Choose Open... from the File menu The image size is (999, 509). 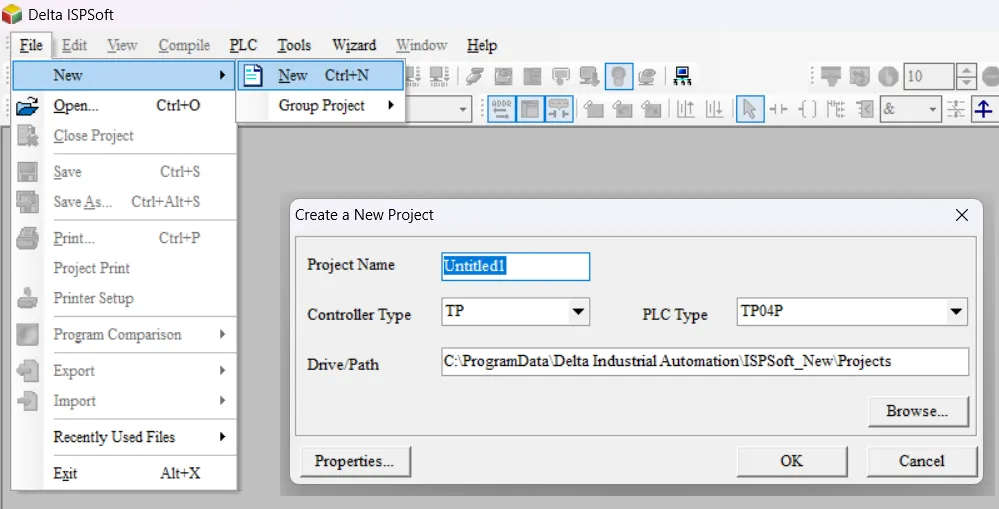tap(124, 105)
